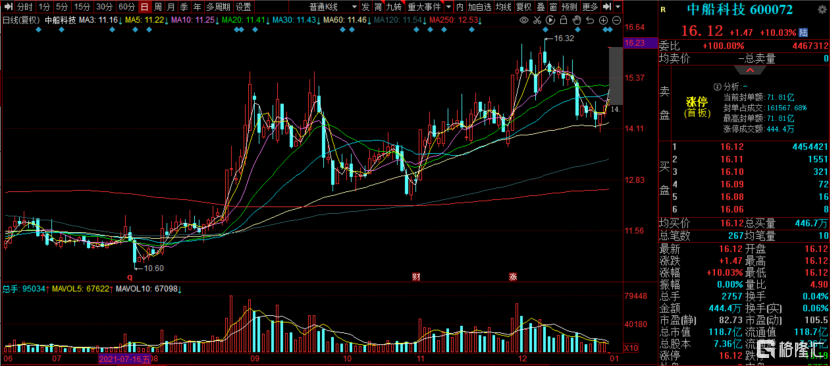Switch to the 周 weekly period tab
The width and height of the screenshot is (831, 366).
pos(157,7)
